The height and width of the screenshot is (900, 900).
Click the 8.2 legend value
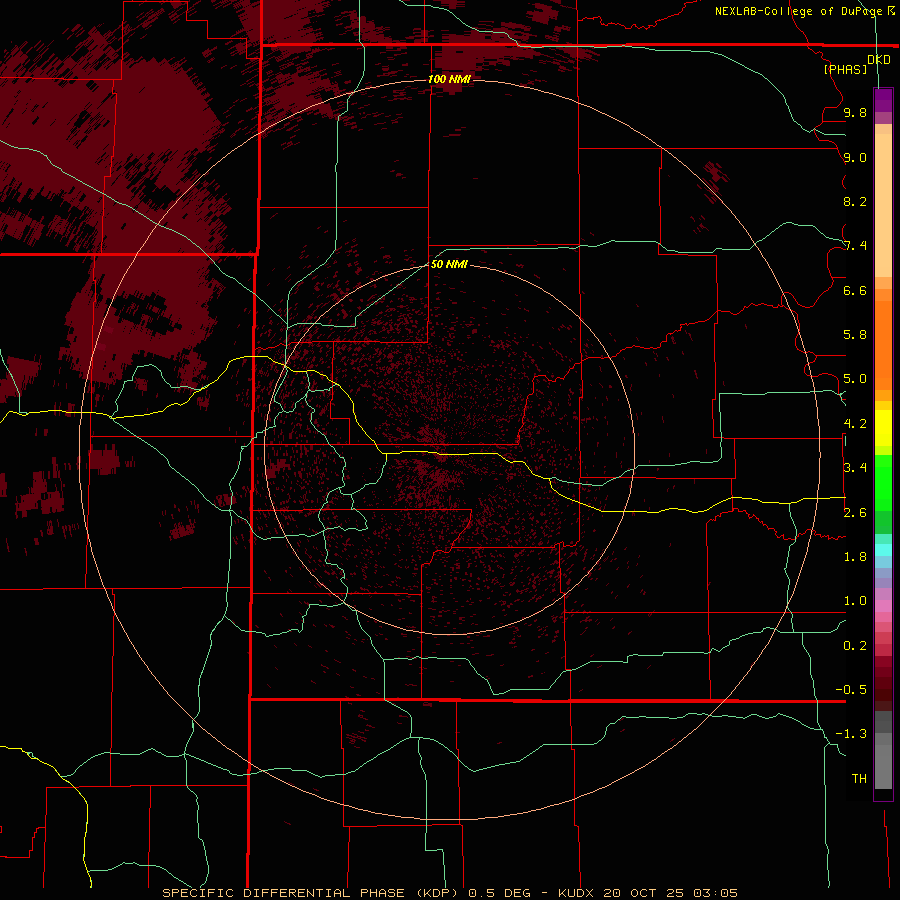855,201
